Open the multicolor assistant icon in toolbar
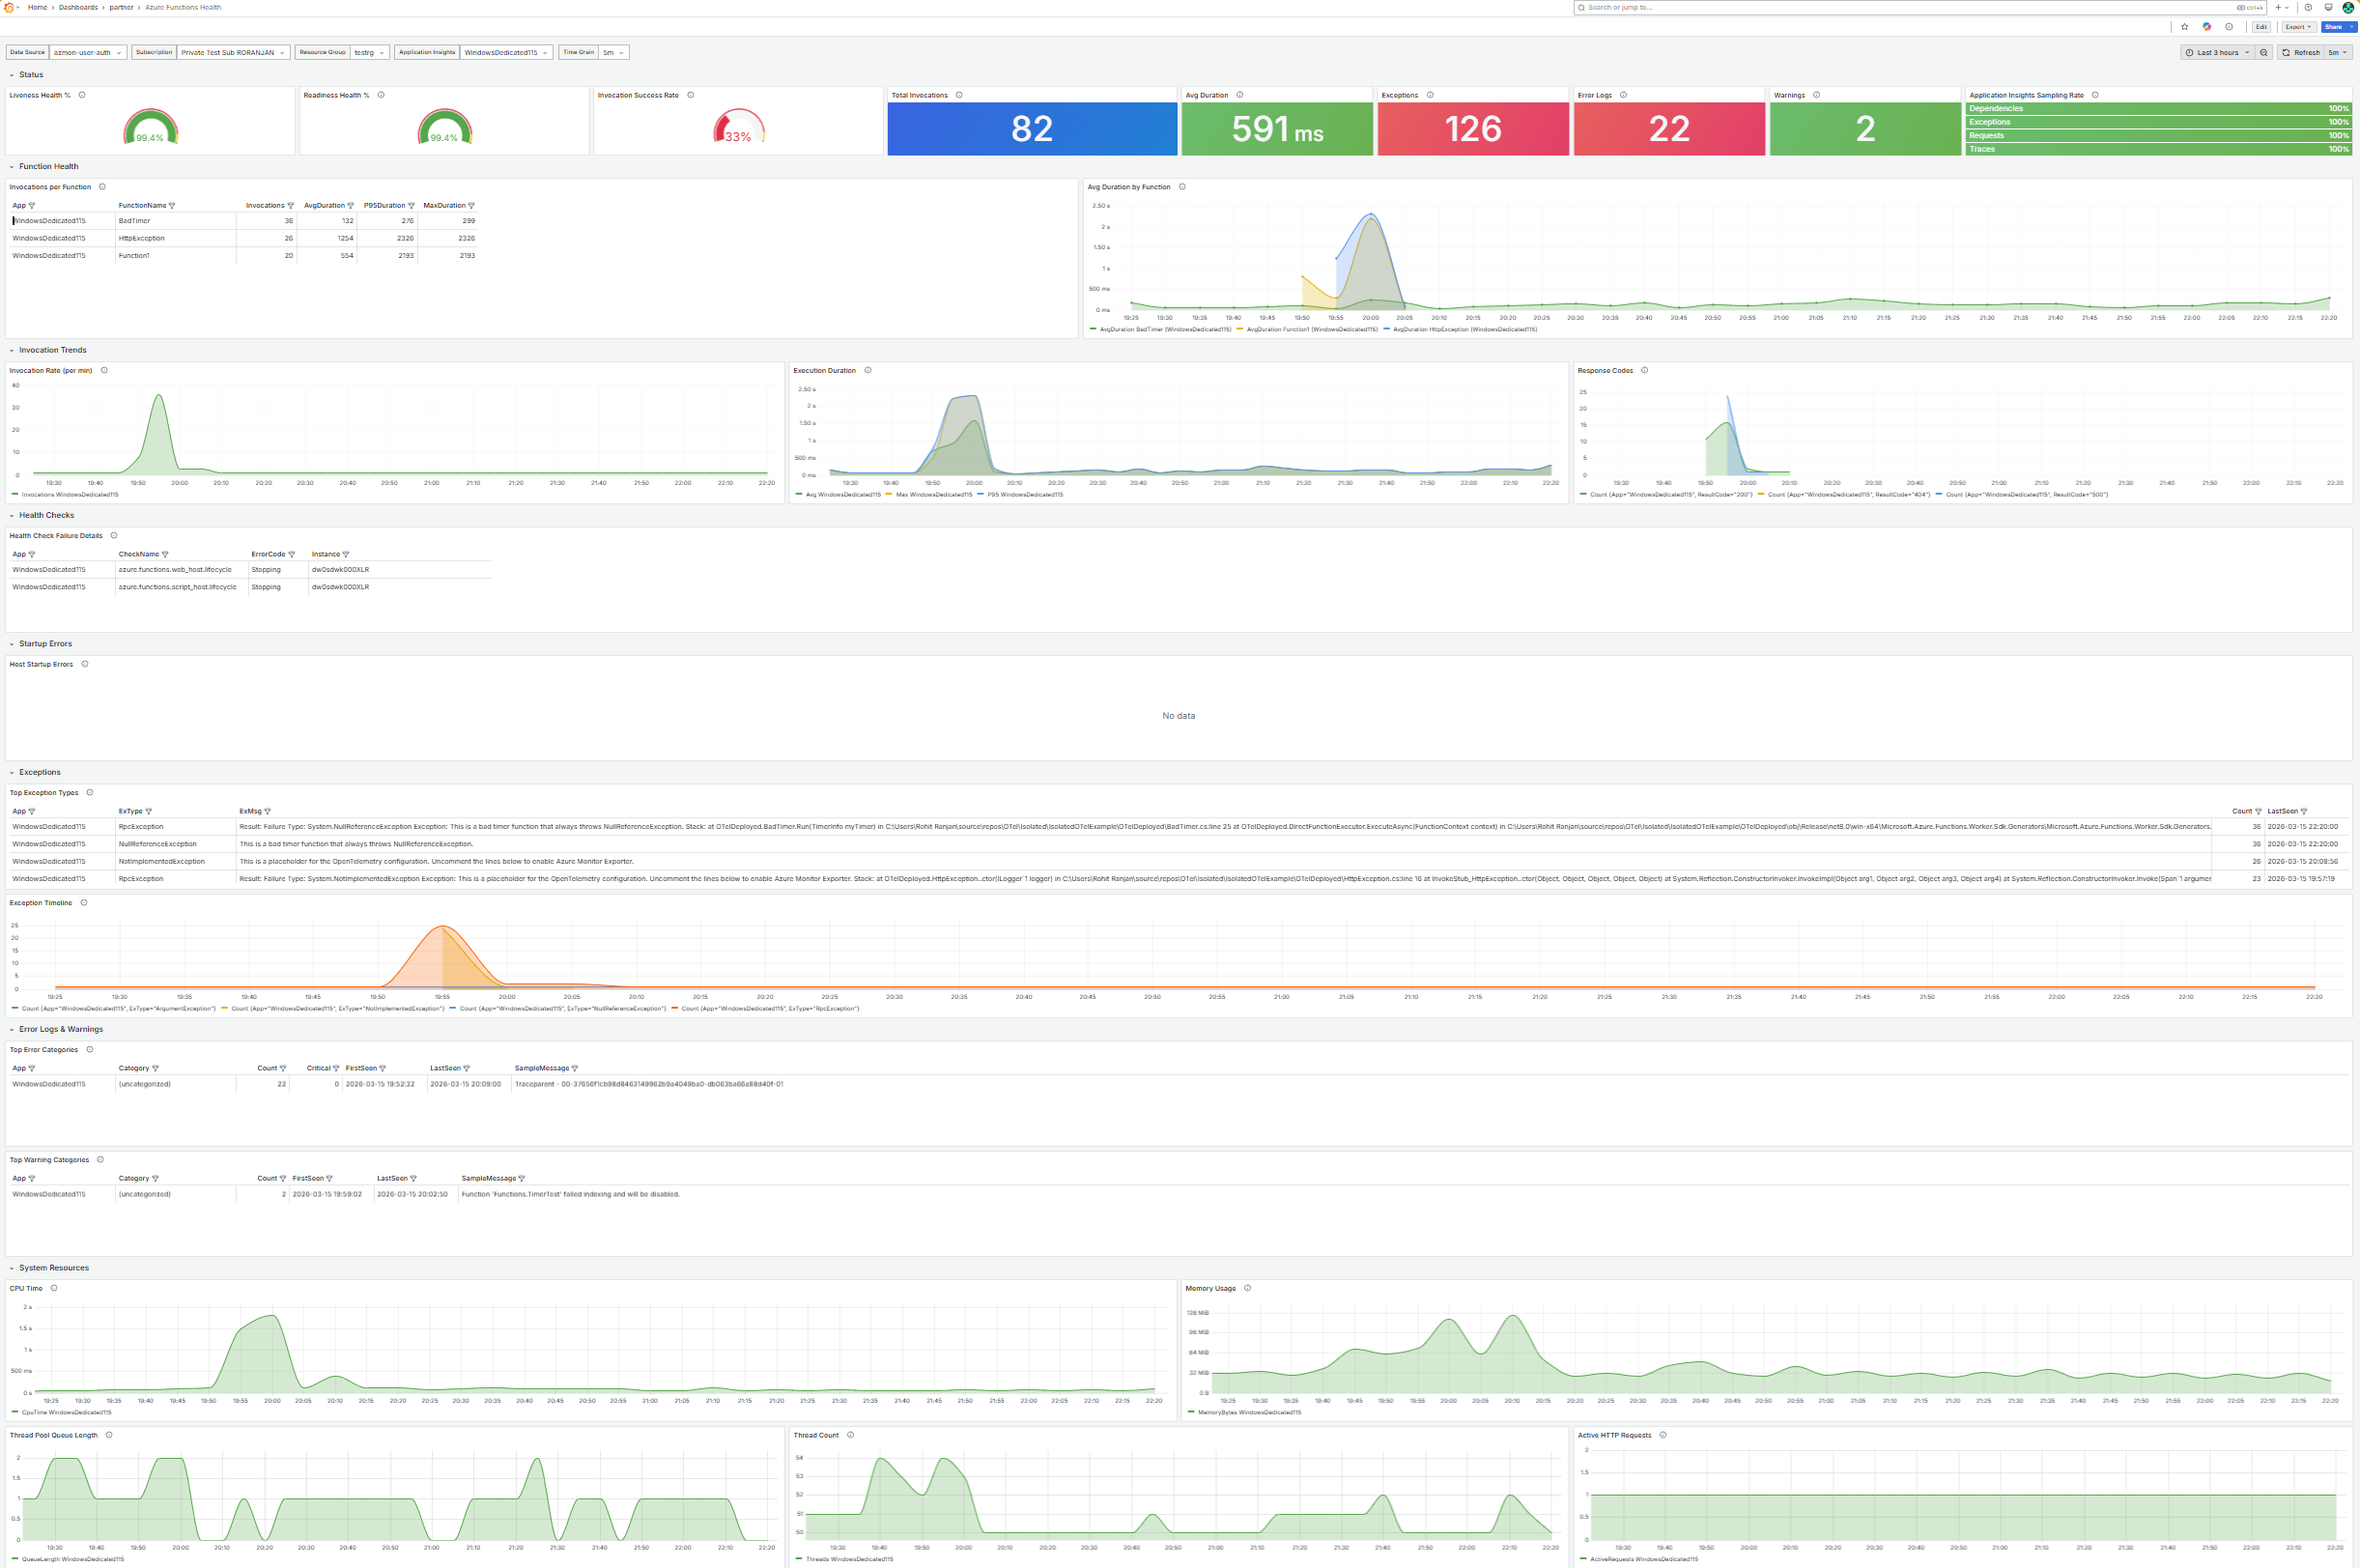The image size is (2360, 1568). click(2207, 27)
